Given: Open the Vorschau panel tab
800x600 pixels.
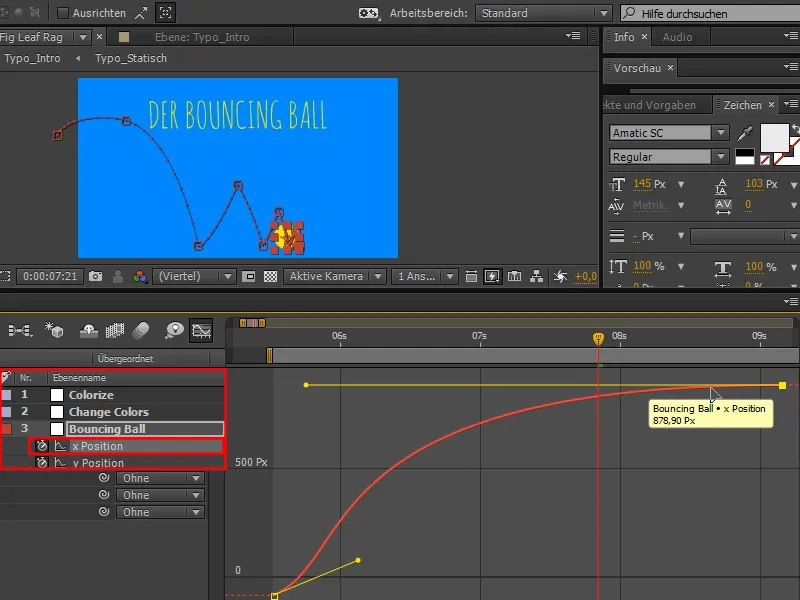Looking at the screenshot, I should (x=637, y=68).
